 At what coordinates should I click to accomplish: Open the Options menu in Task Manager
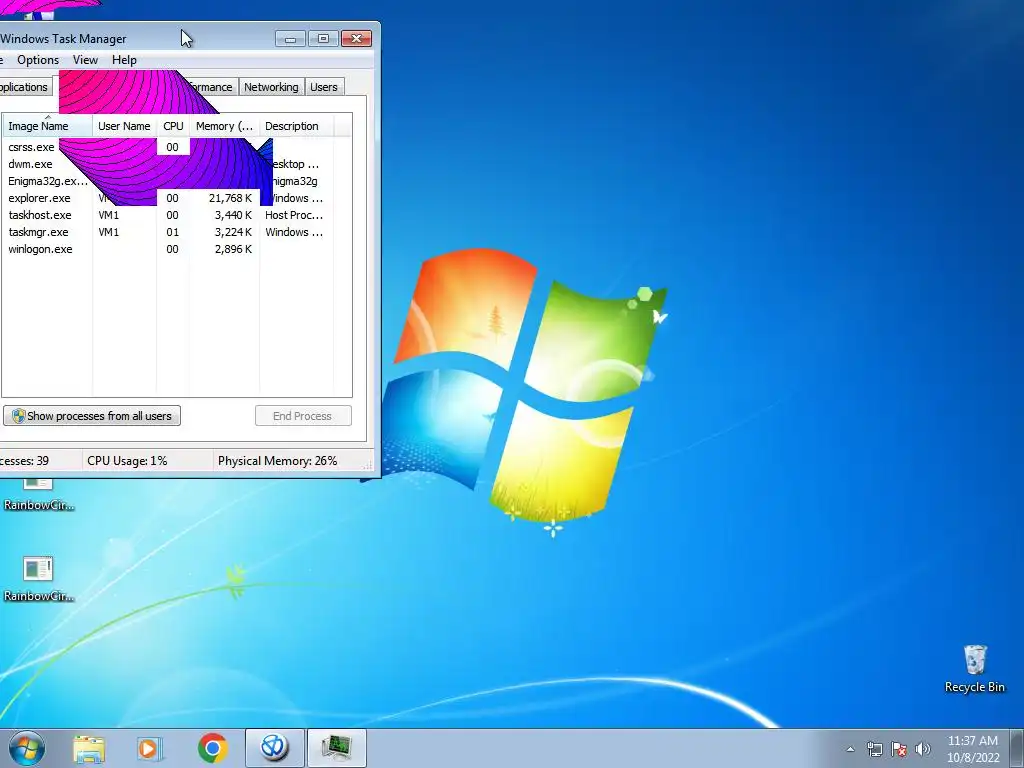[x=38, y=60]
